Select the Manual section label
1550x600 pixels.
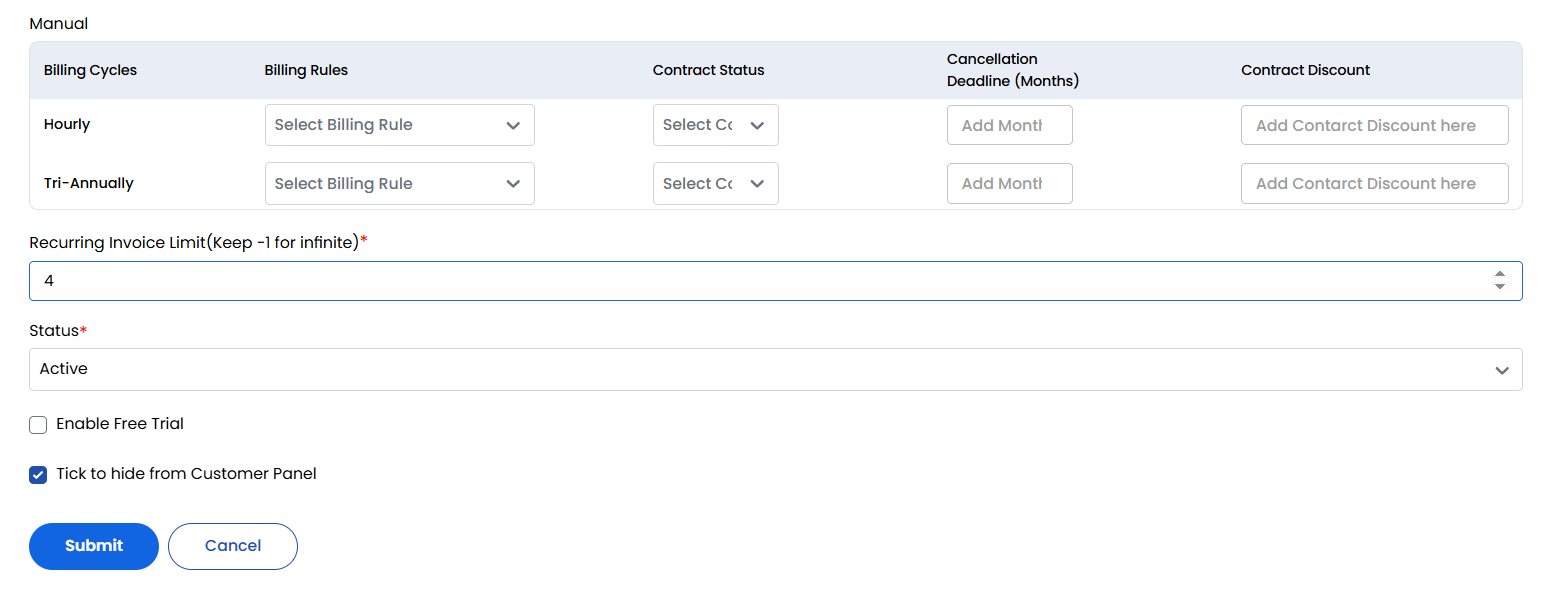point(58,22)
